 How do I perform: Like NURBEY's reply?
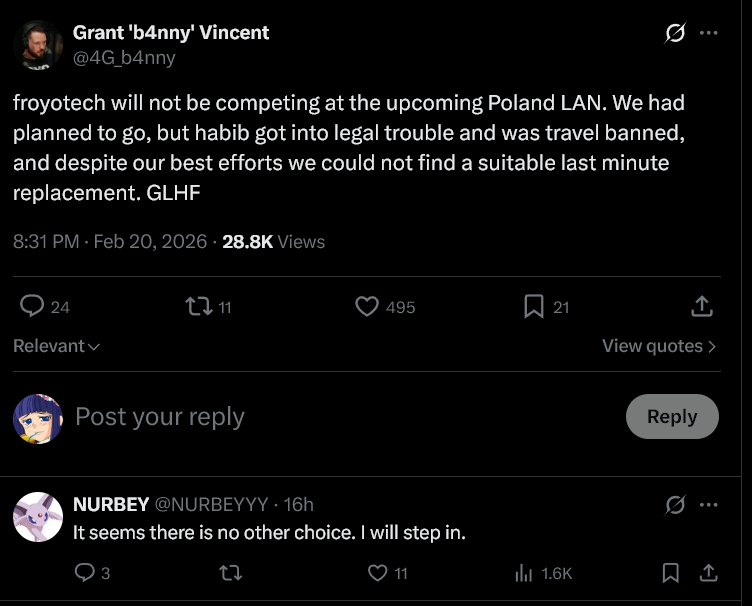click(x=377, y=573)
